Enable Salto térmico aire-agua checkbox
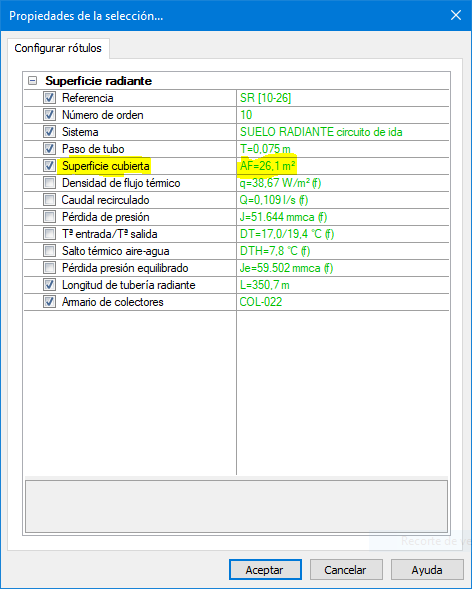The height and width of the screenshot is (589, 472). 49,251
